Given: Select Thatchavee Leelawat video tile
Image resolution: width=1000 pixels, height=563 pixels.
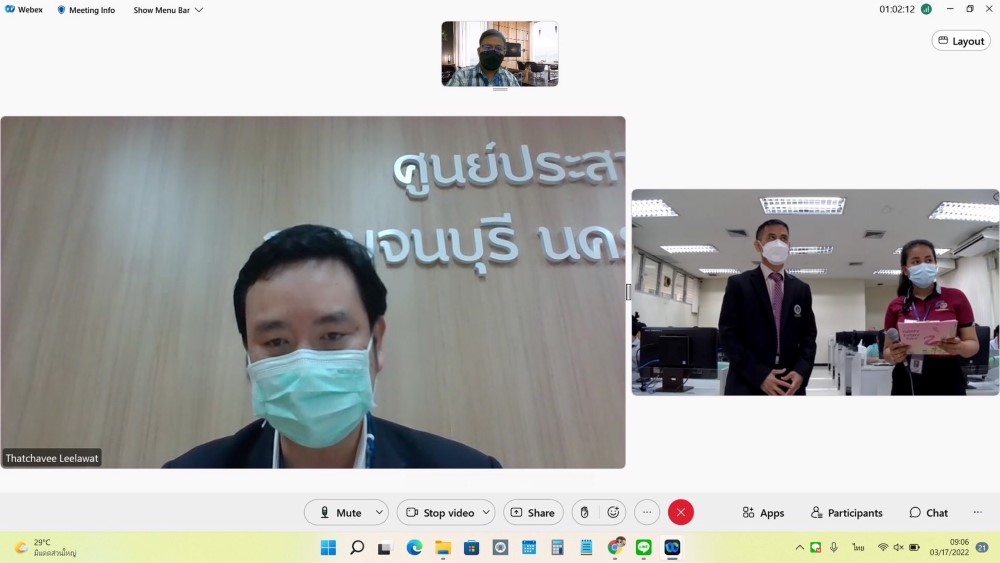Looking at the screenshot, I should click(313, 292).
